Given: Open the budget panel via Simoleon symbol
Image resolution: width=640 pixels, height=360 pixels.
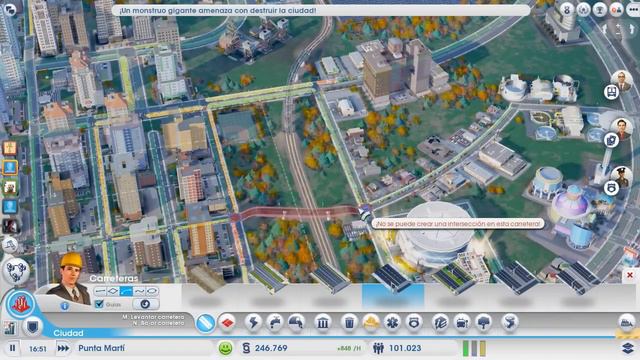Looking at the screenshot, I should point(246,348).
